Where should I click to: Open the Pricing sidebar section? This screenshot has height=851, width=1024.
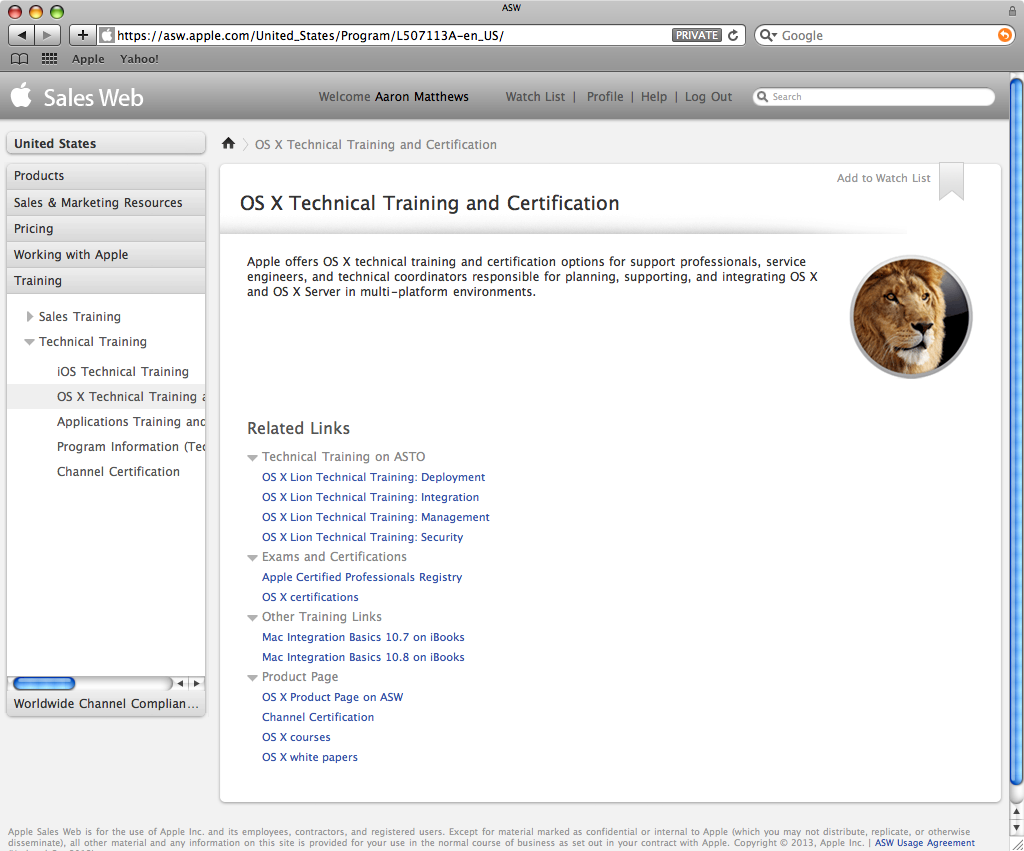tap(106, 229)
